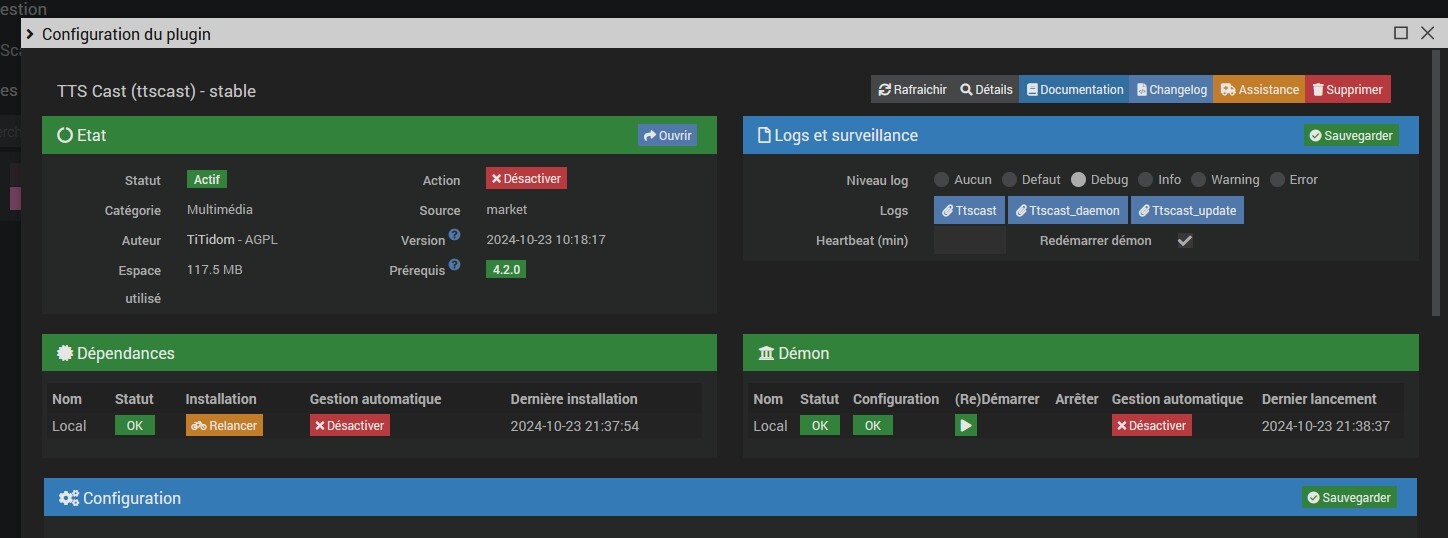The height and width of the screenshot is (538, 1448).
Task: Toggle the Redémarrer démon checkbox
Action: click(x=1185, y=241)
